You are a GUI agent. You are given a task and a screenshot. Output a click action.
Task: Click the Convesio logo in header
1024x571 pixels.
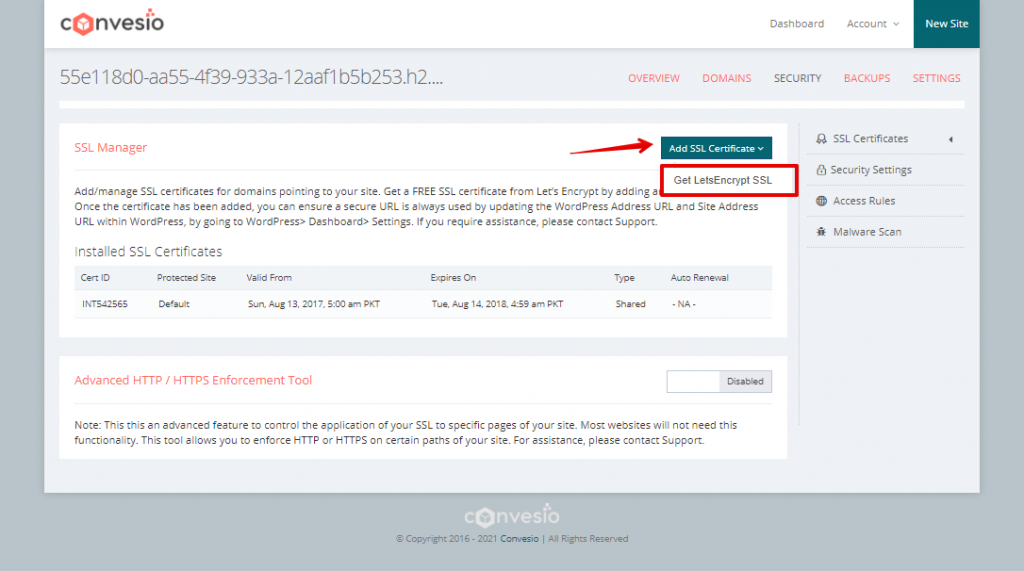(112, 23)
